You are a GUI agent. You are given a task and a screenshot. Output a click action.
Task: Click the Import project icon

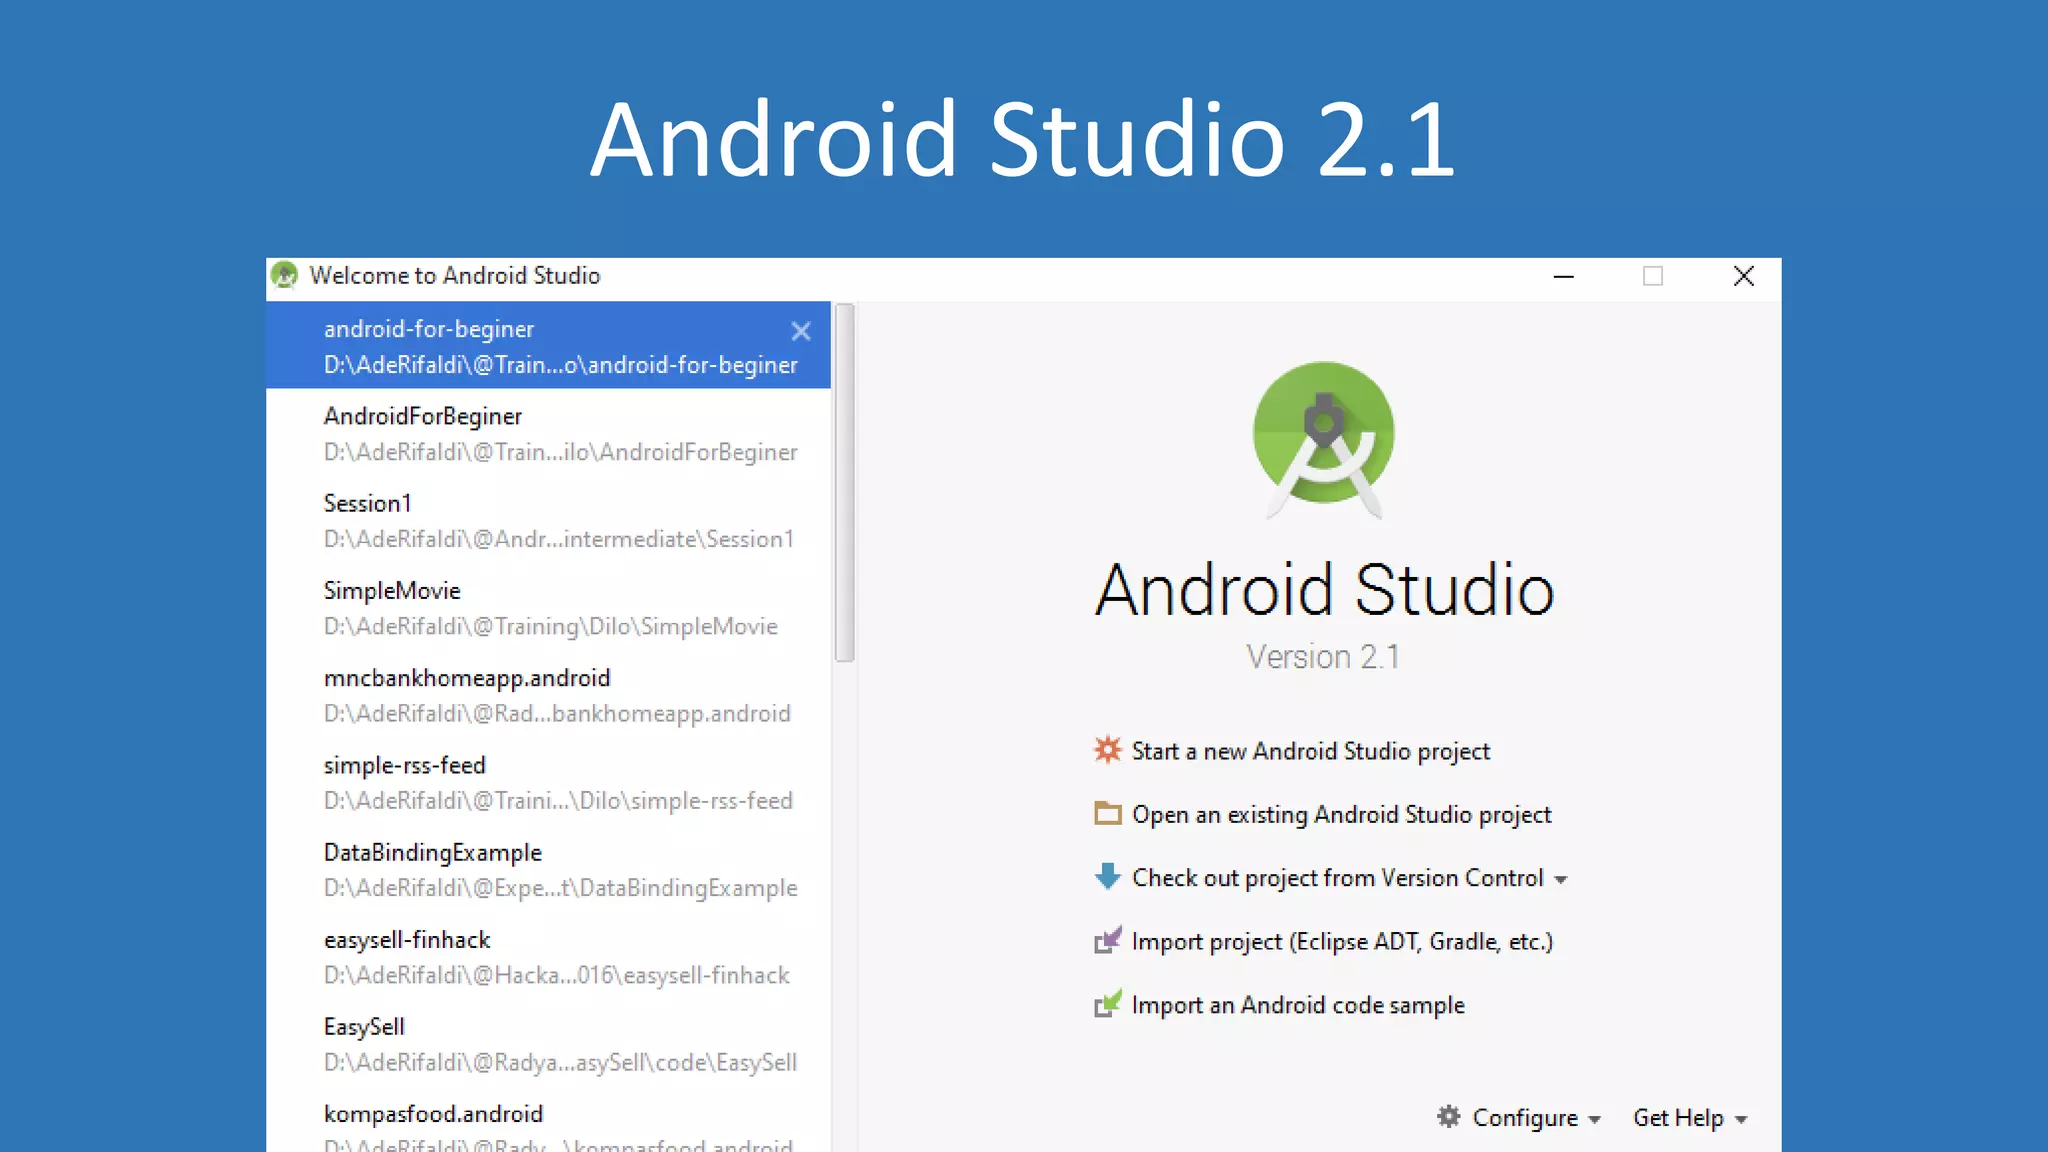(x=1107, y=940)
